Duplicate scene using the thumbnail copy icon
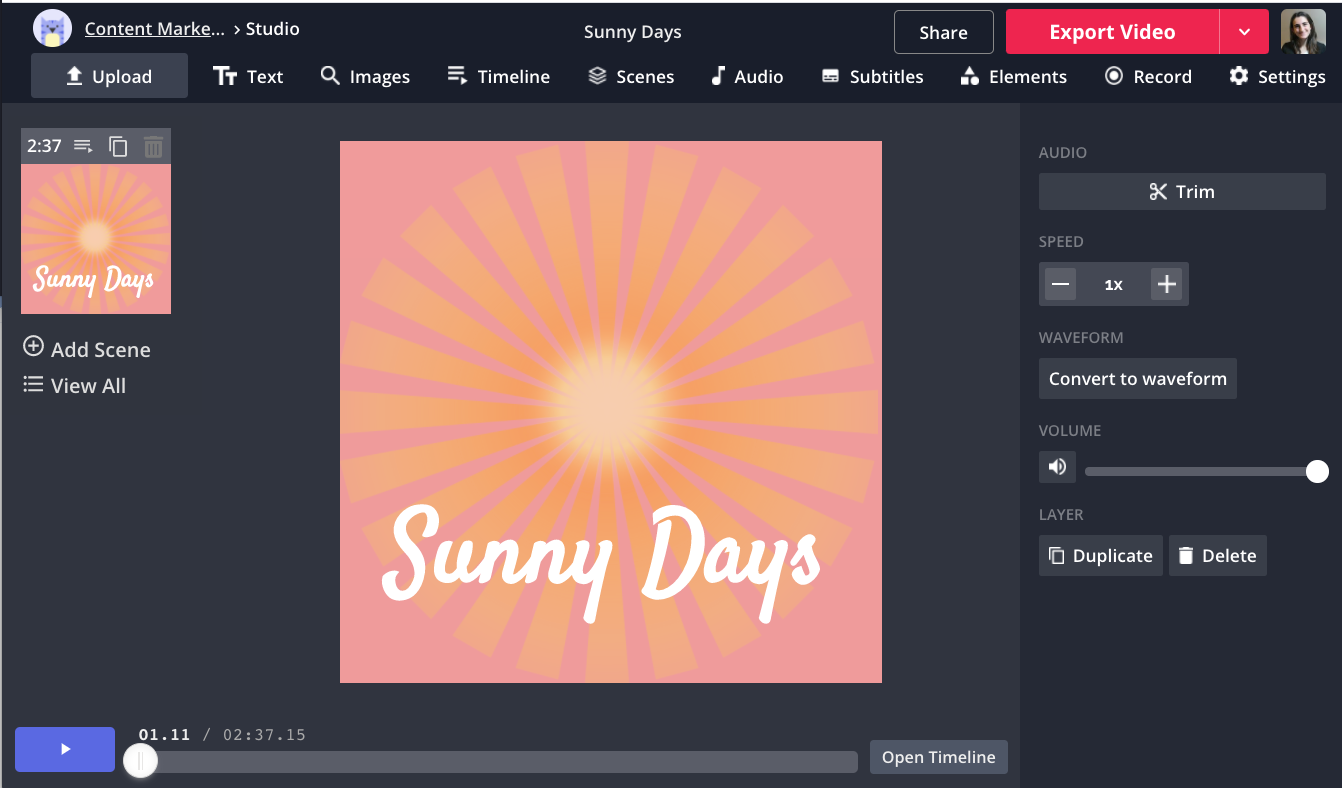 point(118,146)
